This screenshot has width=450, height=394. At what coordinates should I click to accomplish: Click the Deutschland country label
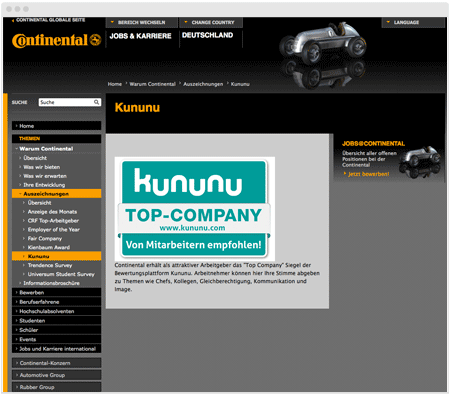[x=207, y=35]
